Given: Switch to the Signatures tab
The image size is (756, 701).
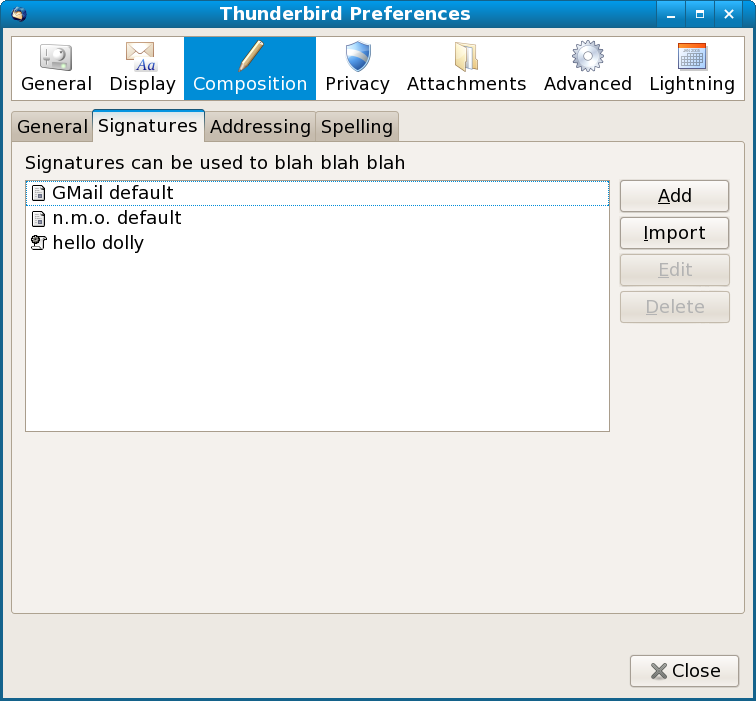Looking at the screenshot, I should pyautogui.click(x=148, y=126).
